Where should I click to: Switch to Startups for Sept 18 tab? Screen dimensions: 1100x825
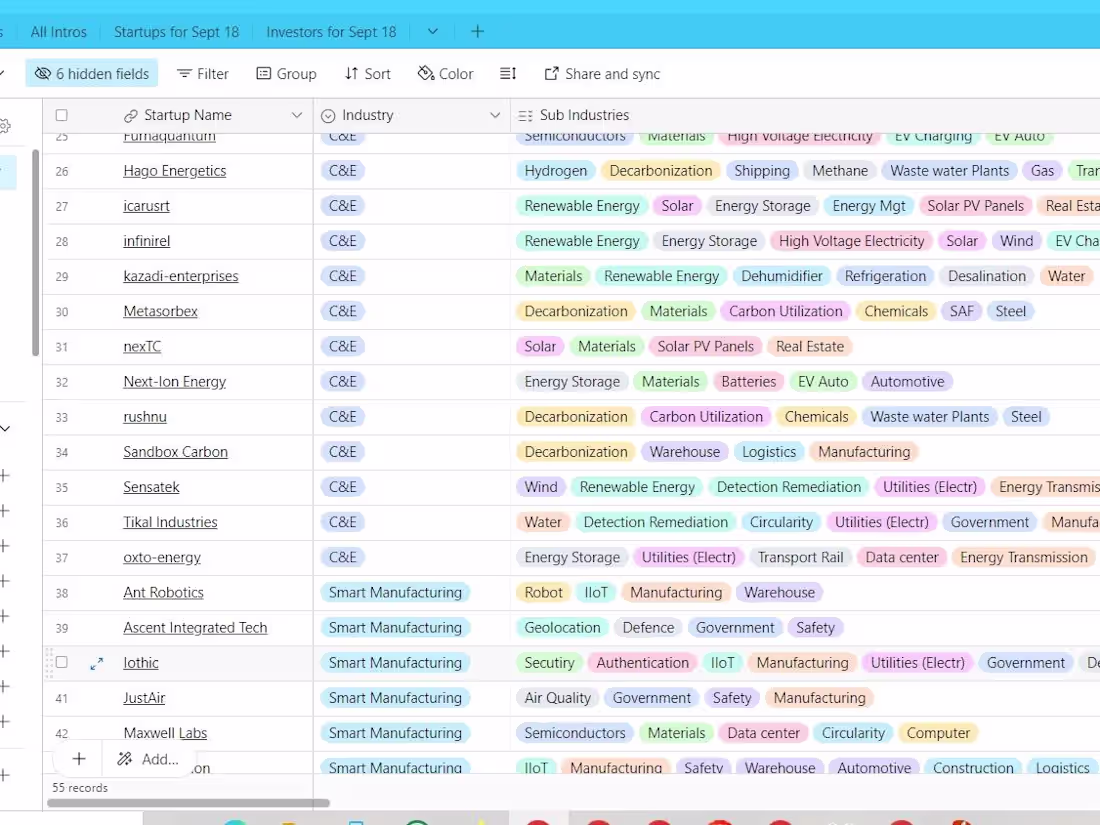coord(177,32)
